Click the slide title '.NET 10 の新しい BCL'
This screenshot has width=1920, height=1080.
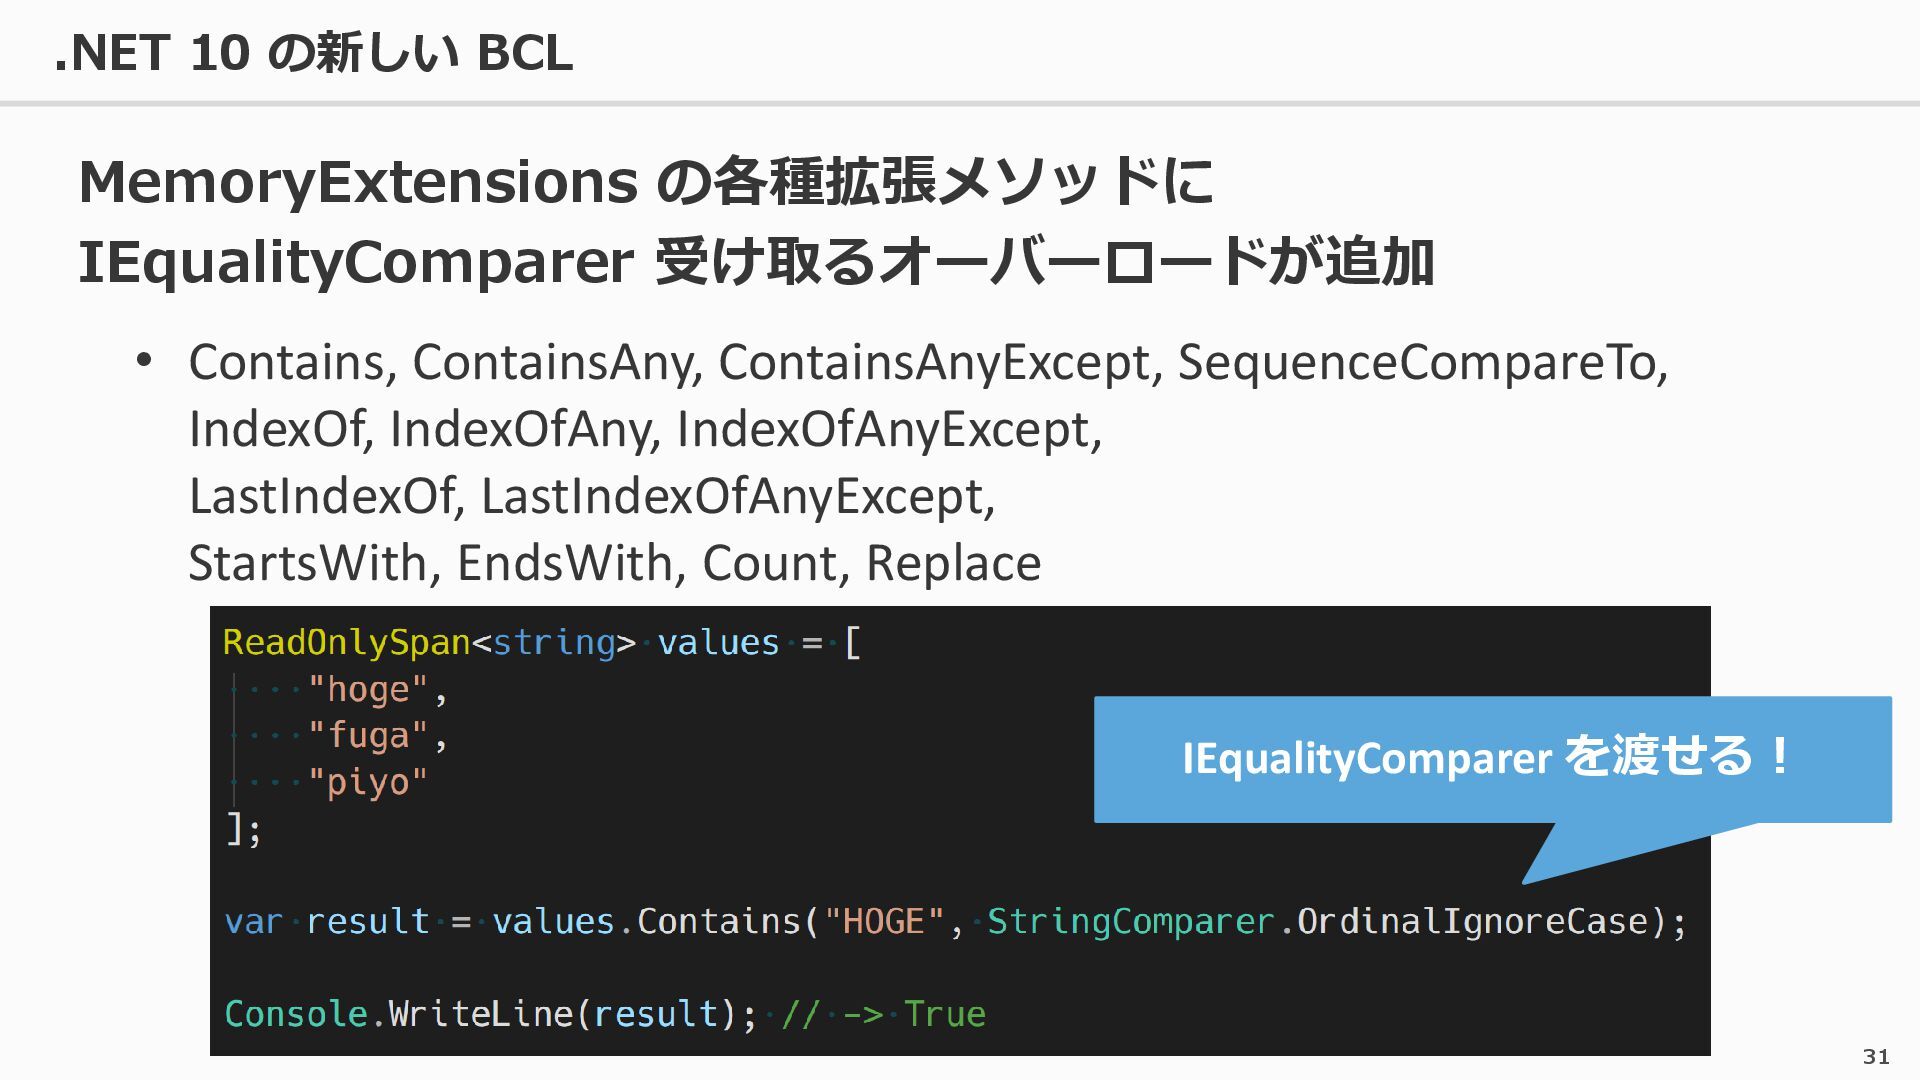pyautogui.click(x=314, y=52)
